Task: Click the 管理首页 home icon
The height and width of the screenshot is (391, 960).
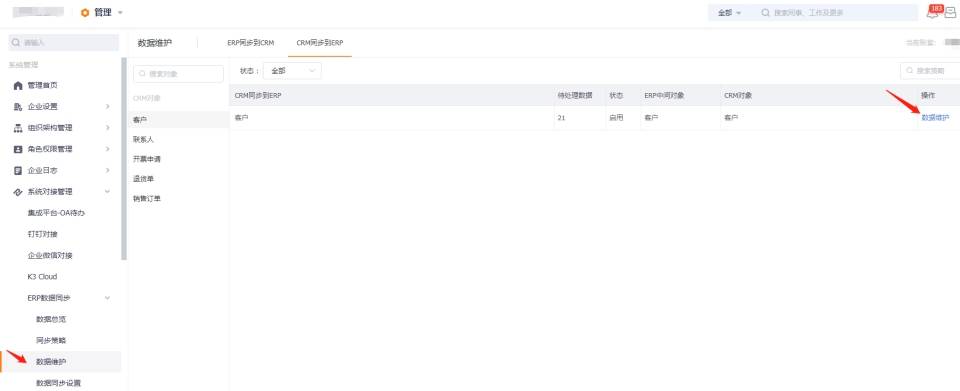Action: (x=18, y=86)
